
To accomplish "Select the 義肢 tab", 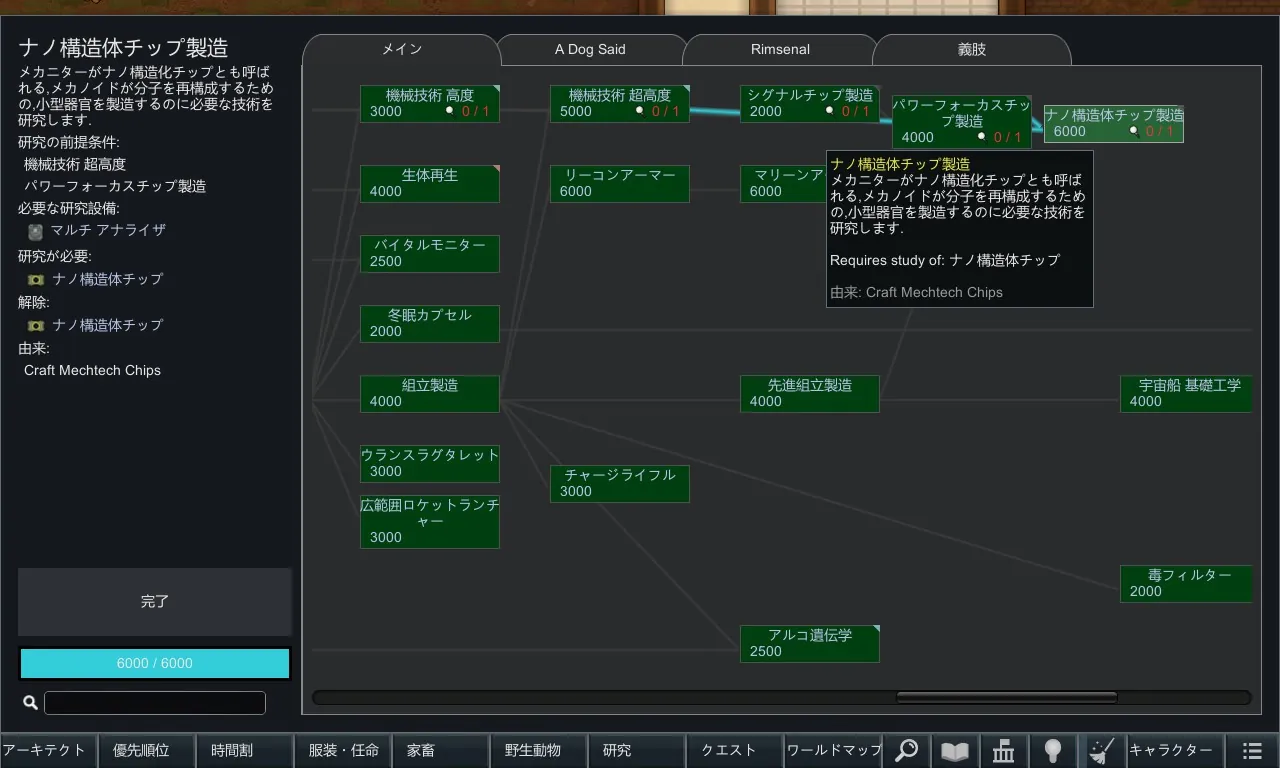I will coord(971,49).
